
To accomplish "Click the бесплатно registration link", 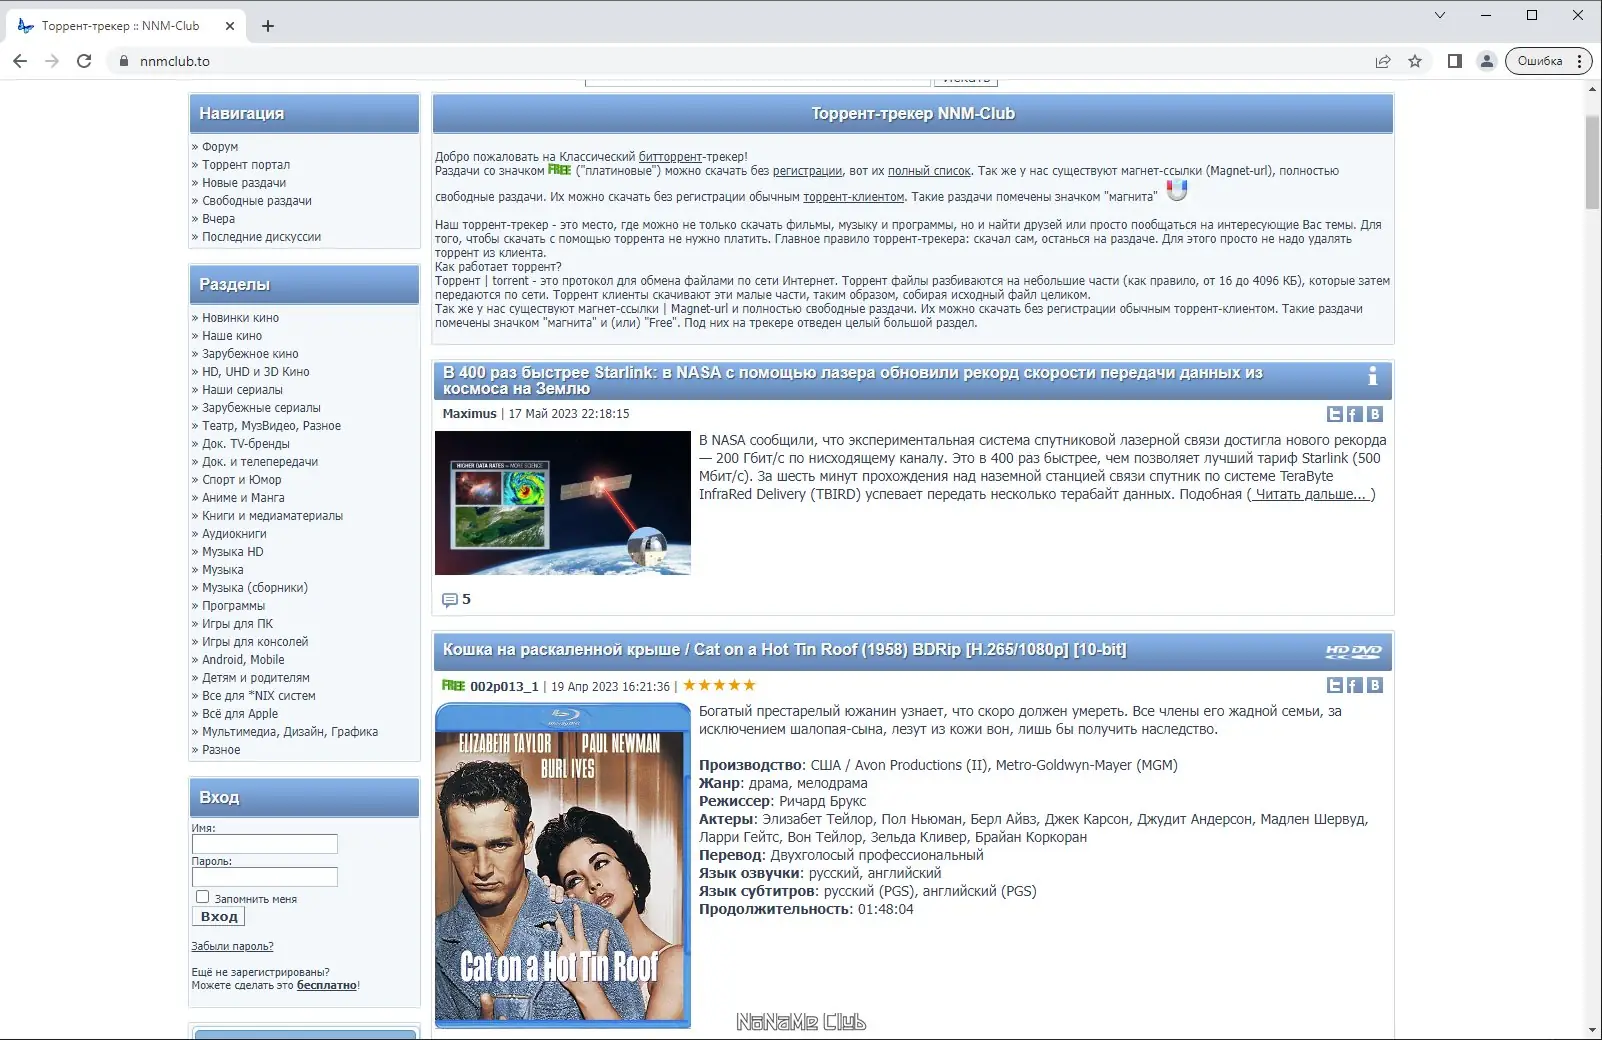I will [326, 985].
